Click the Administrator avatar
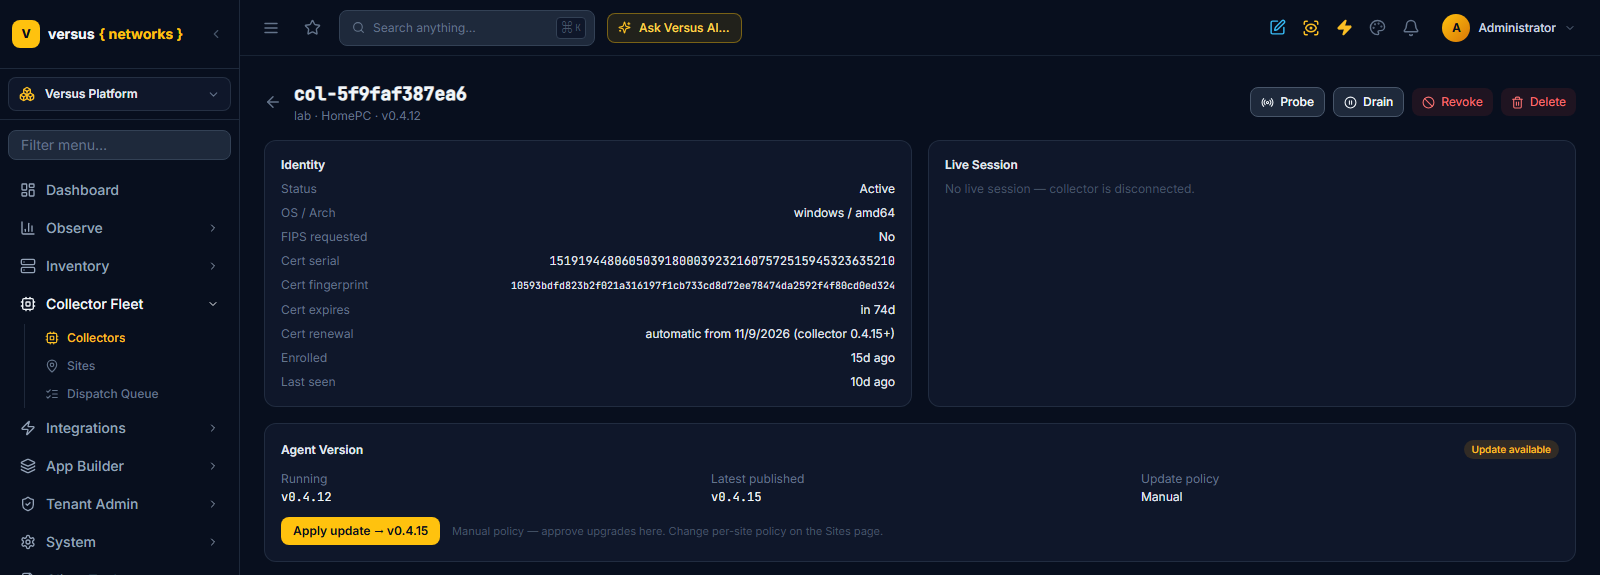 point(1456,28)
